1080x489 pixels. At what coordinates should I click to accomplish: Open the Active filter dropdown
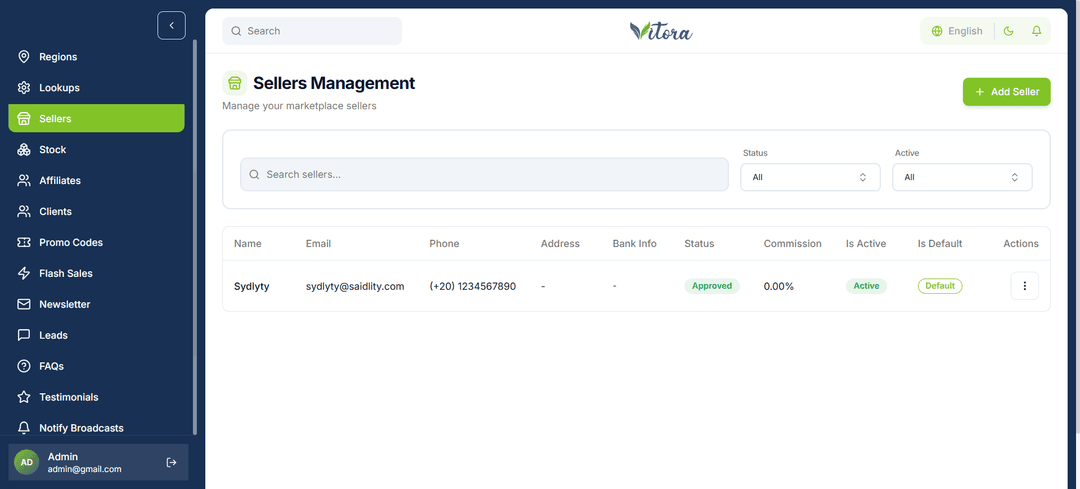pos(962,177)
